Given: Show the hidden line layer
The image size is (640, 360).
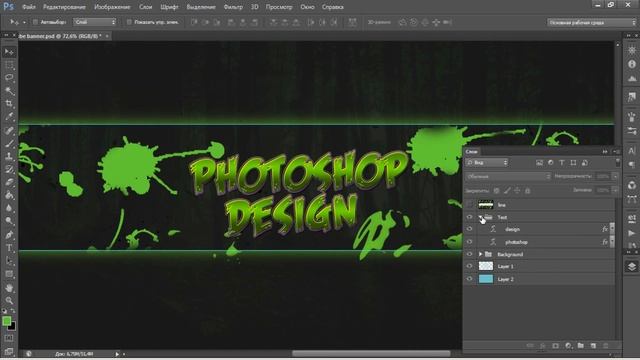Looking at the screenshot, I should tap(469, 204).
